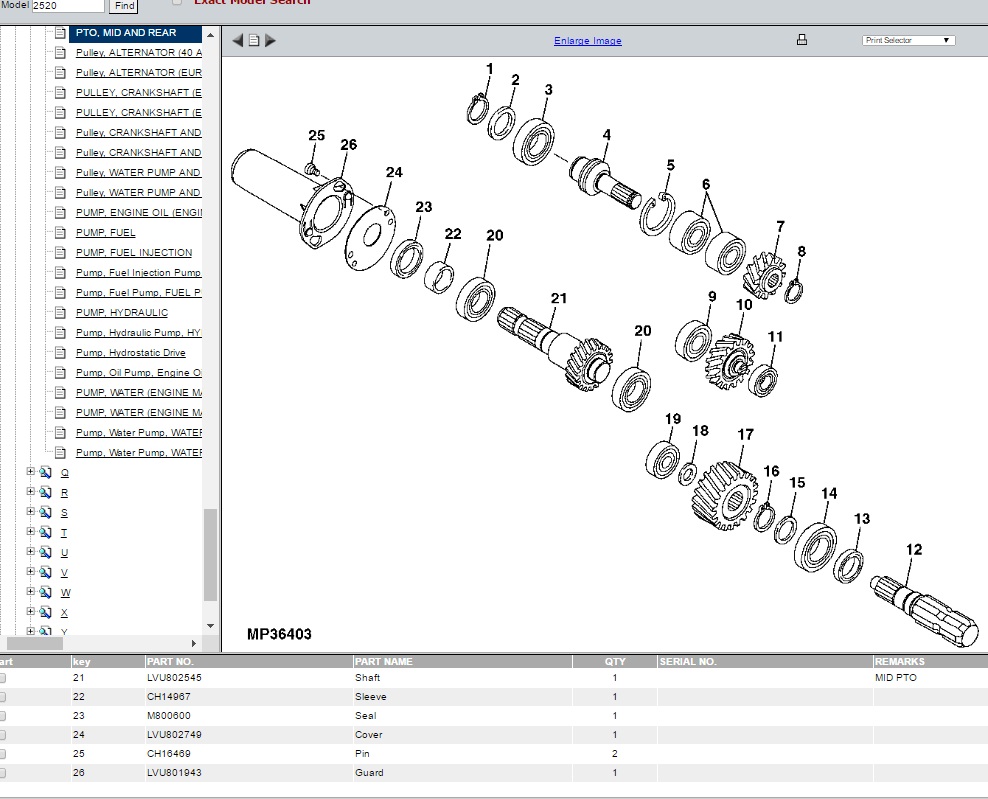The image size is (988, 799).
Task: Expand the S section
Action: click(x=30, y=511)
